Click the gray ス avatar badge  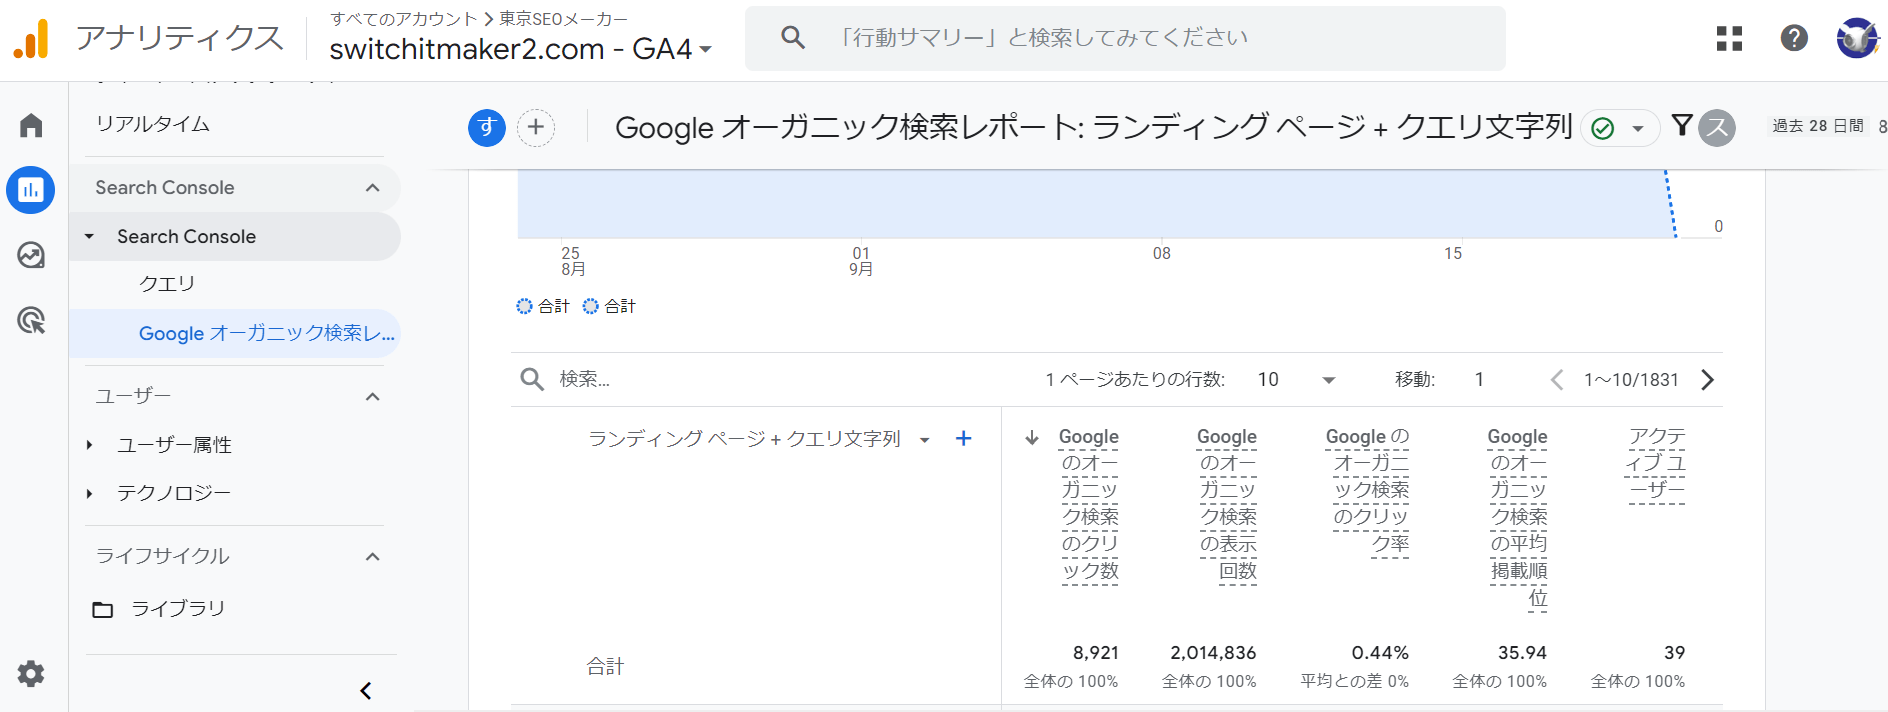1717,127
